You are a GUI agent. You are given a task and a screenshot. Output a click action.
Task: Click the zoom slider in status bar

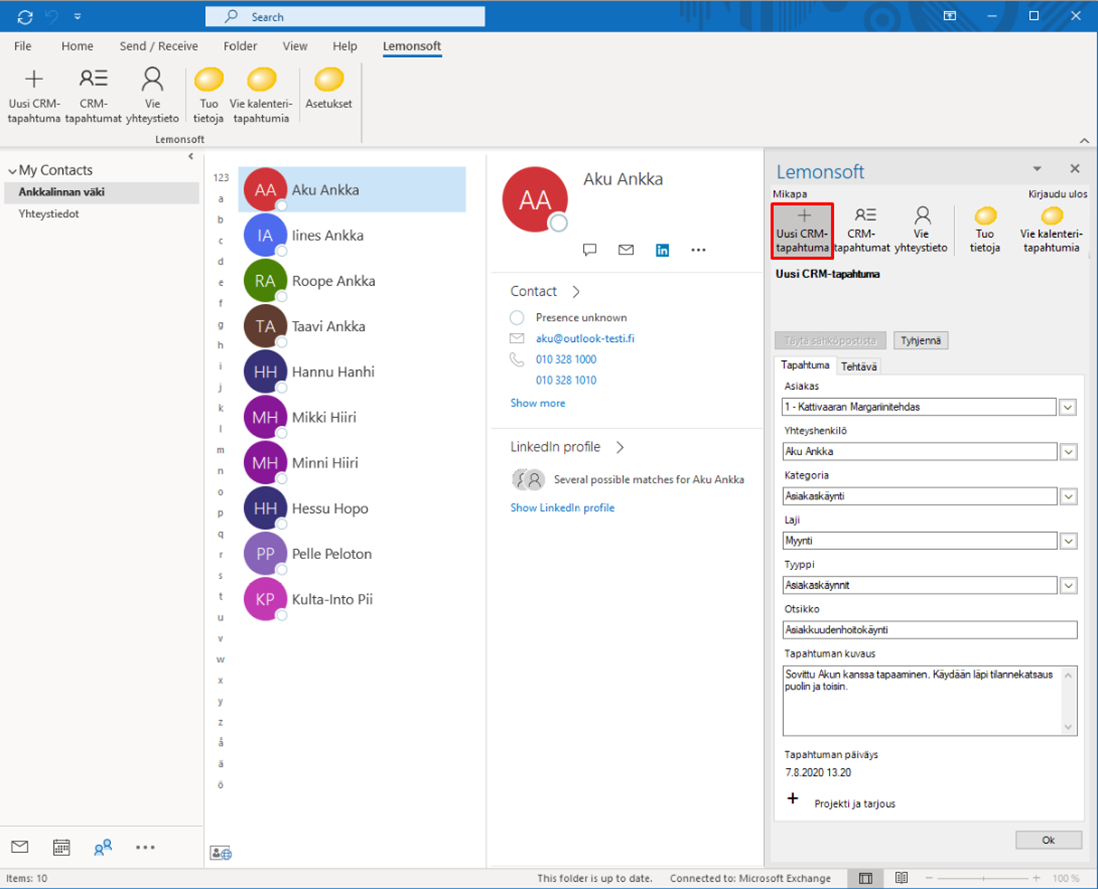click(x=983, y=878)
